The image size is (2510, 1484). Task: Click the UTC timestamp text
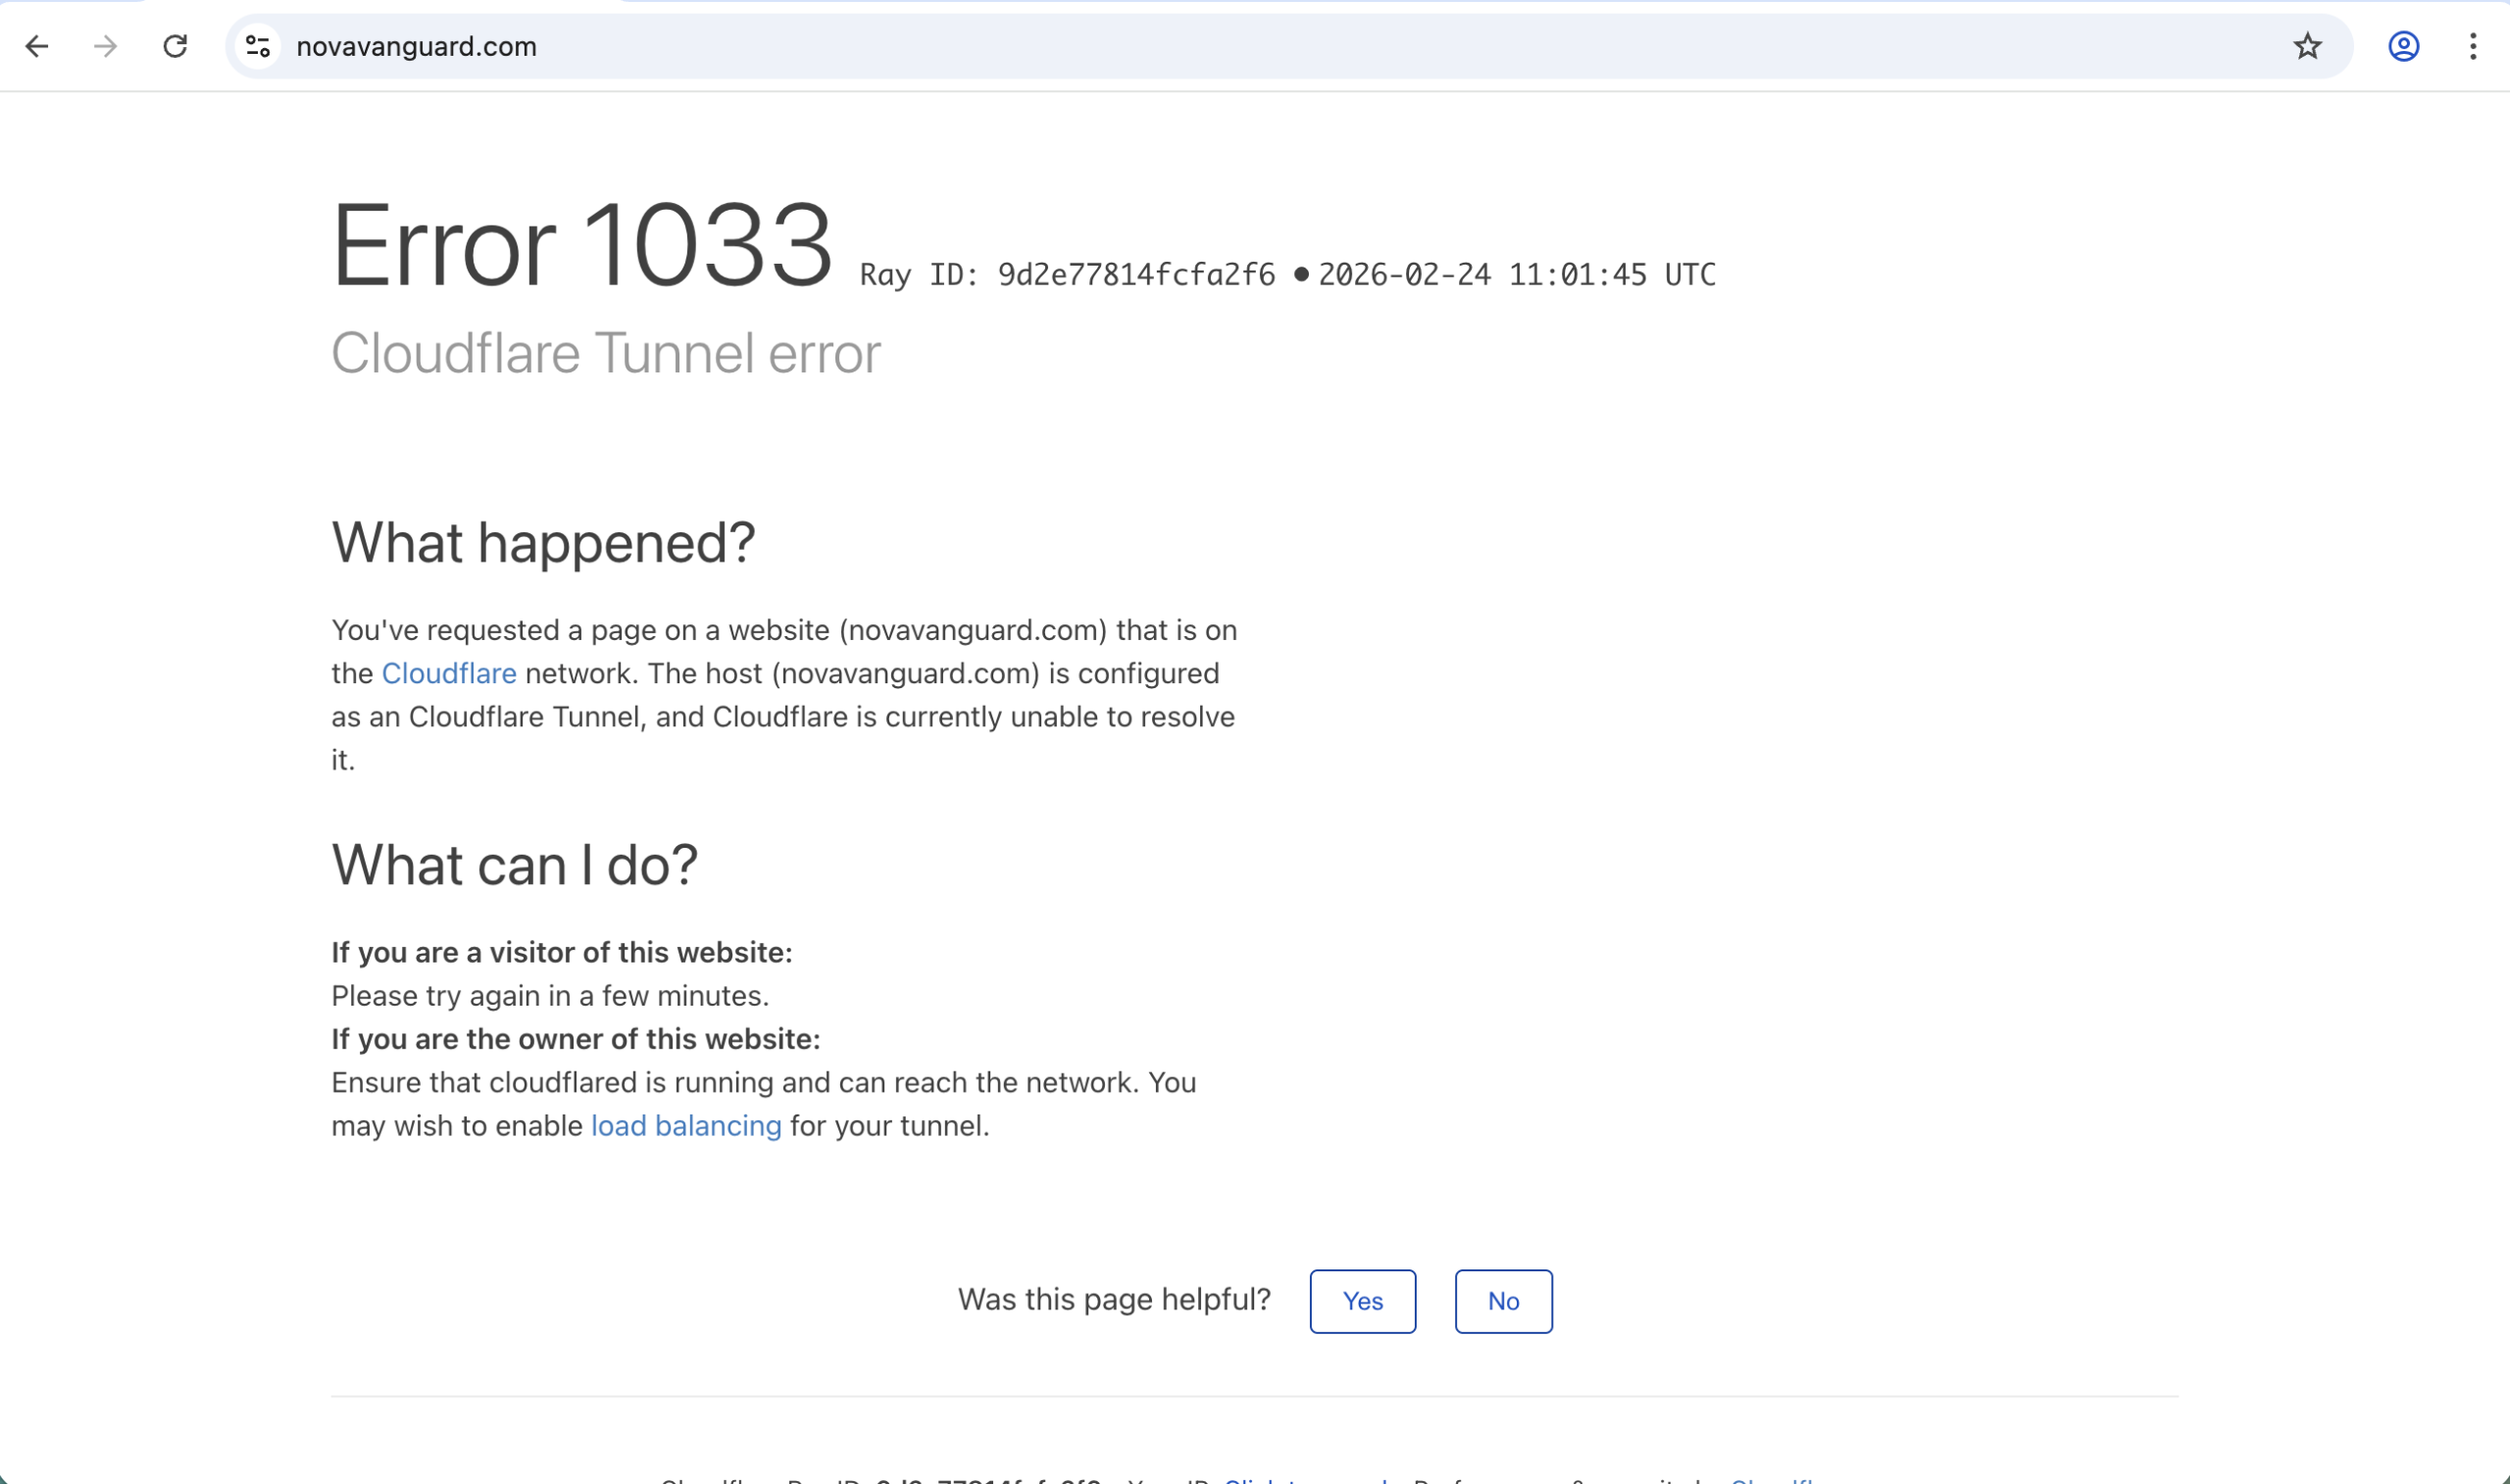1516,275
